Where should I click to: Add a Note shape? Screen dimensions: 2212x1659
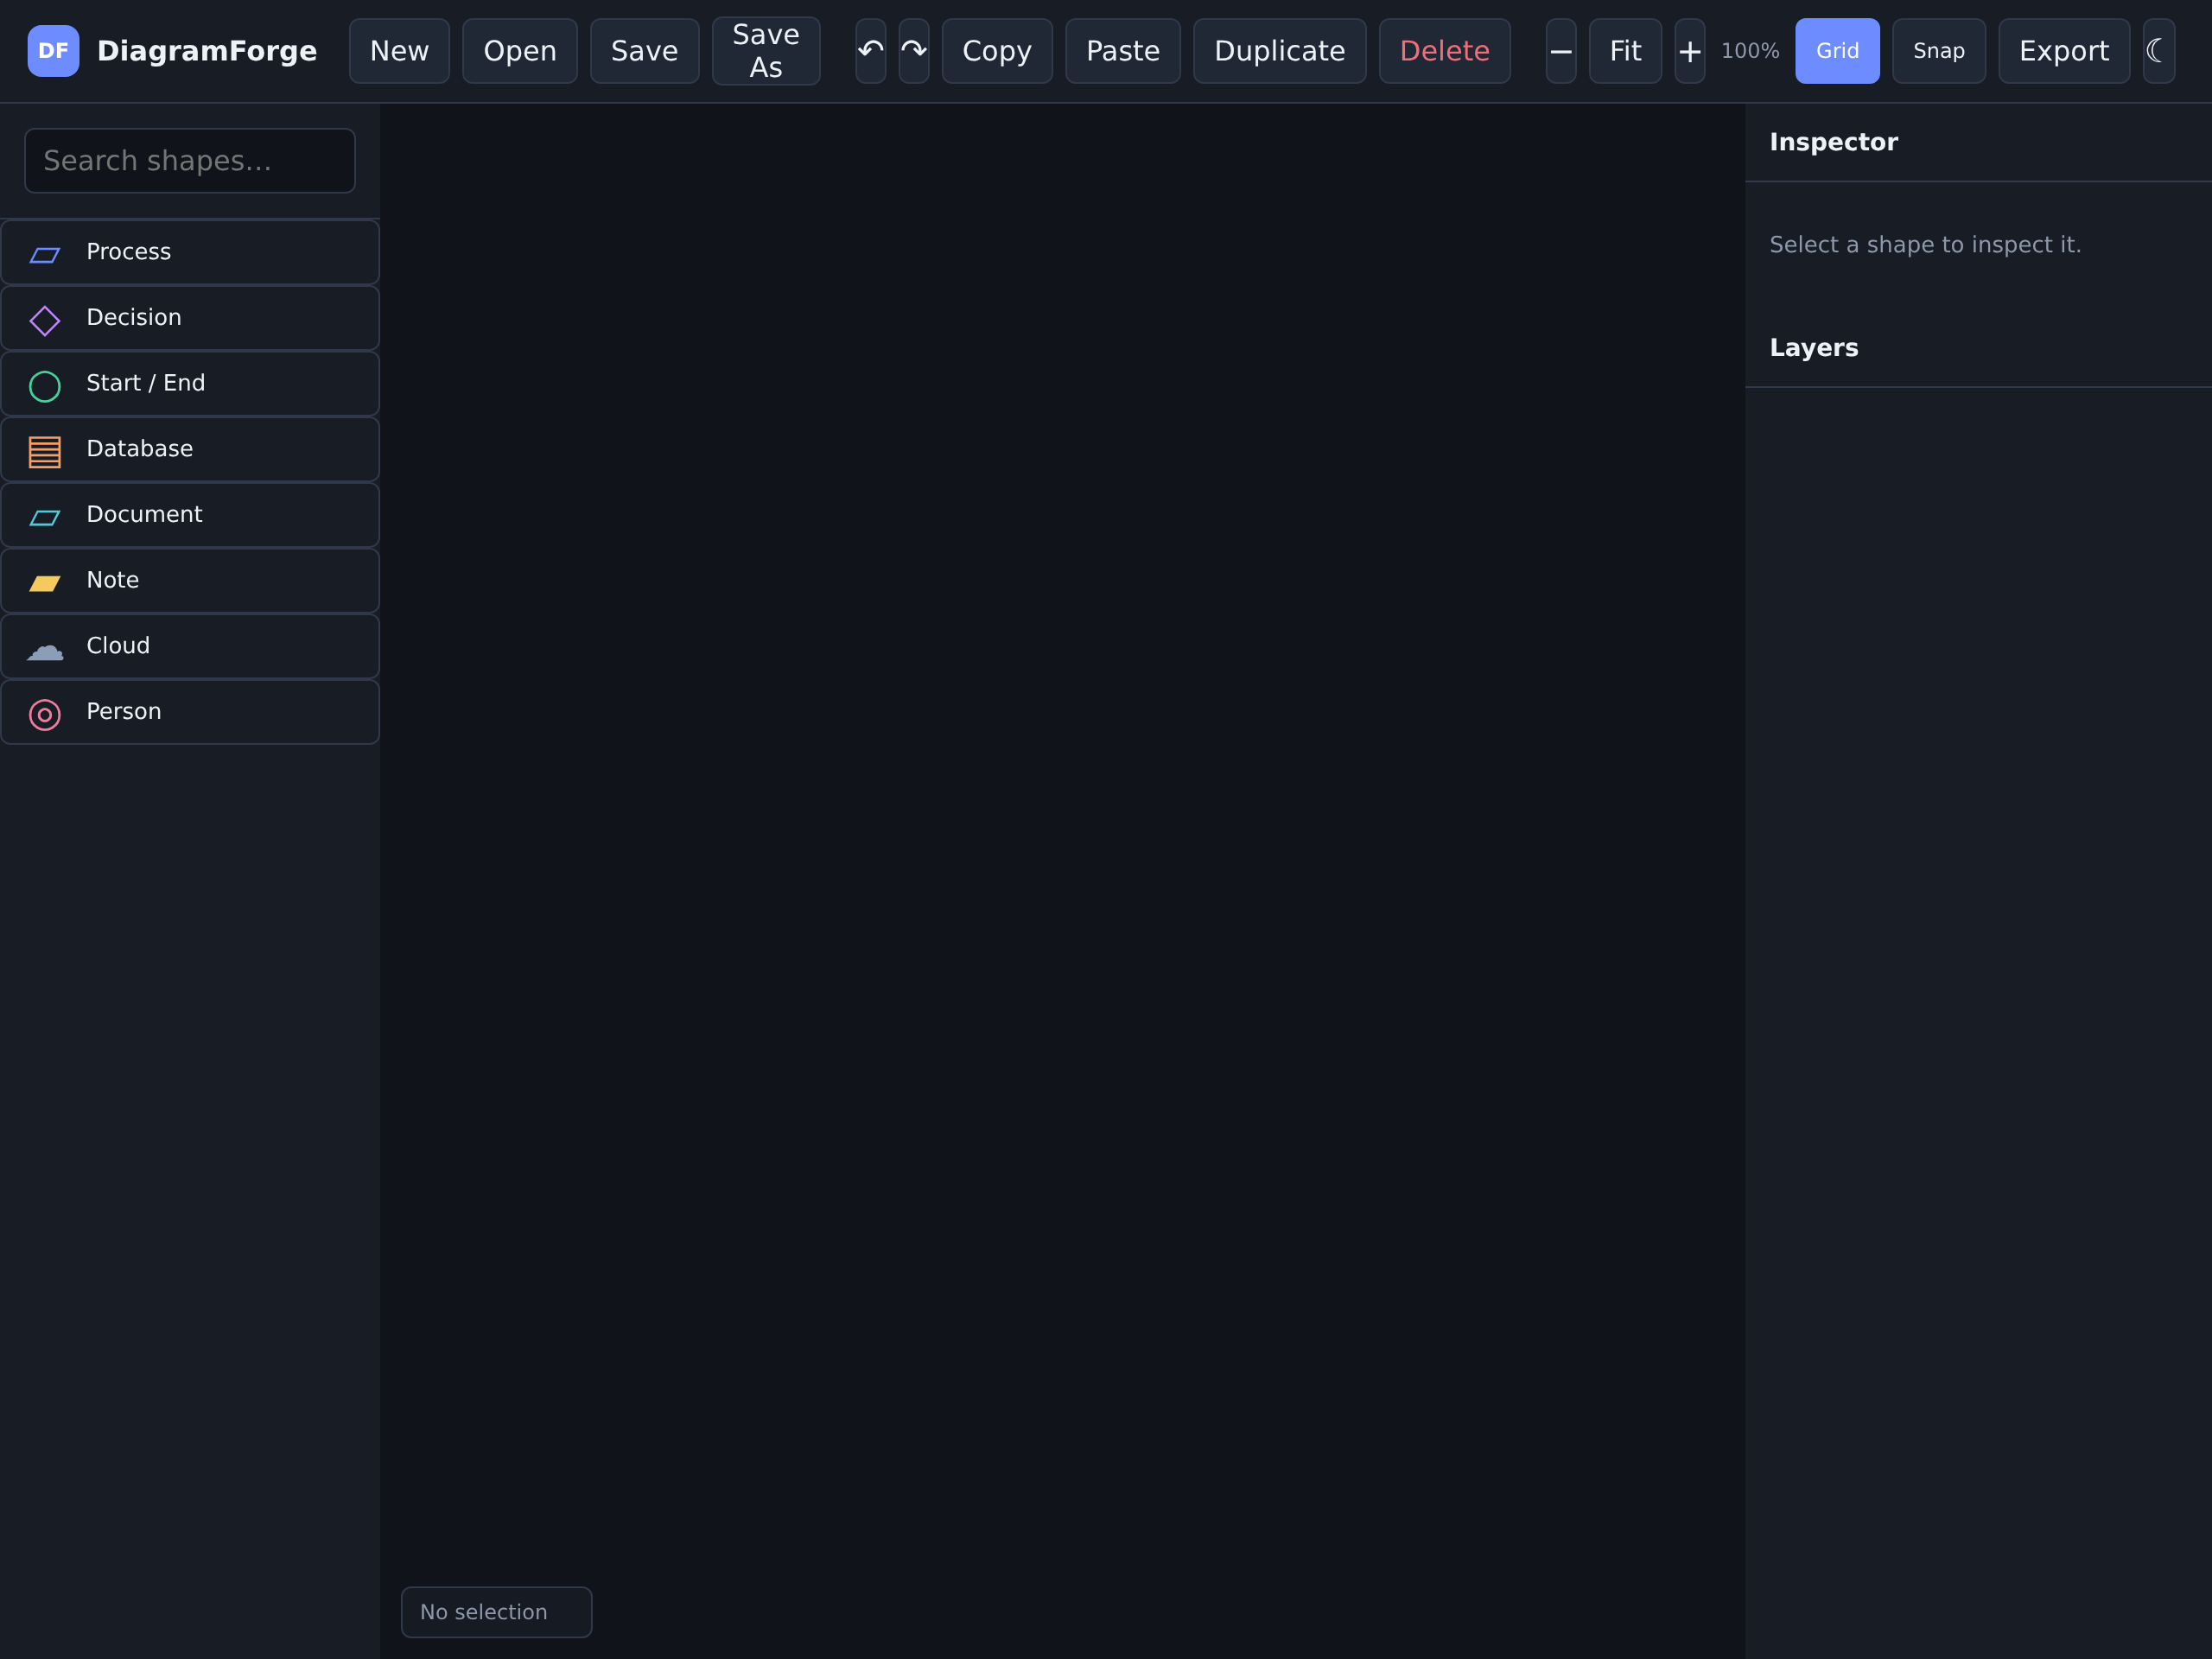(190, 580)
